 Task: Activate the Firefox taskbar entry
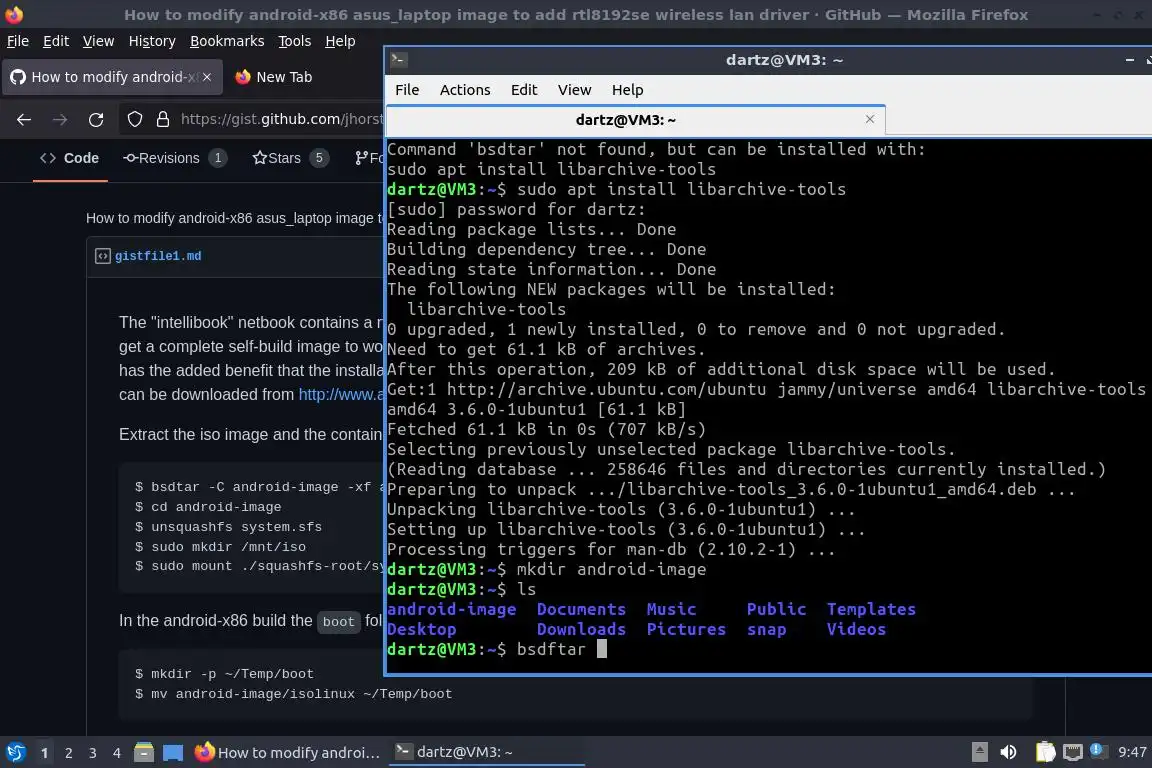288,753
